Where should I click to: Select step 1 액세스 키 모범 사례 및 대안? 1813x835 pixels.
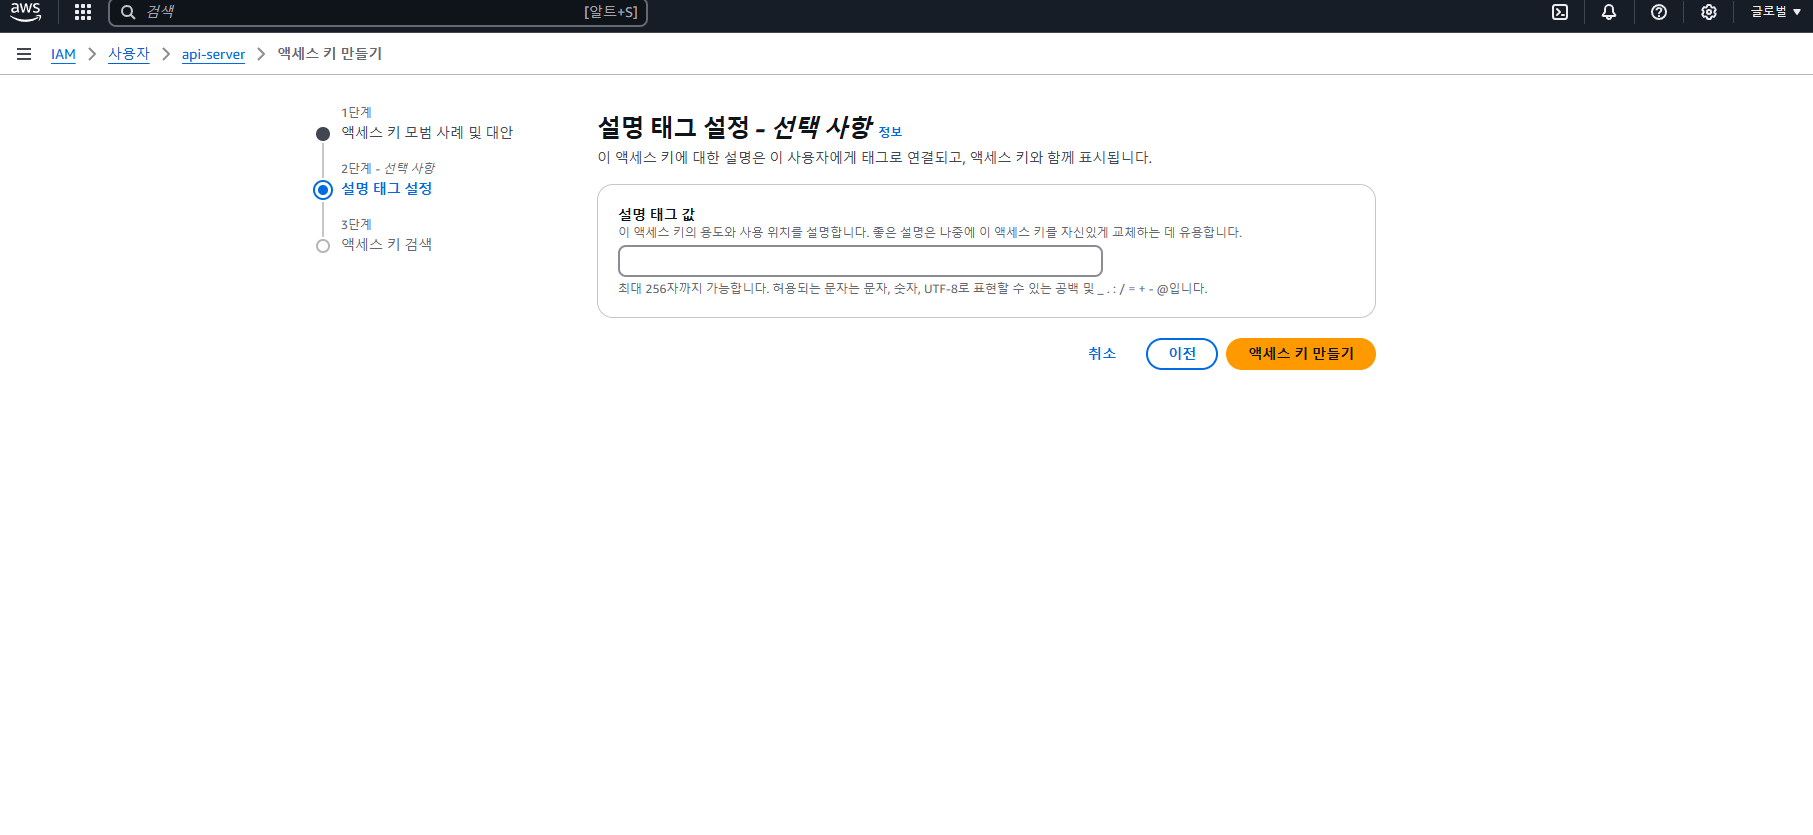[x=427, y=132]
